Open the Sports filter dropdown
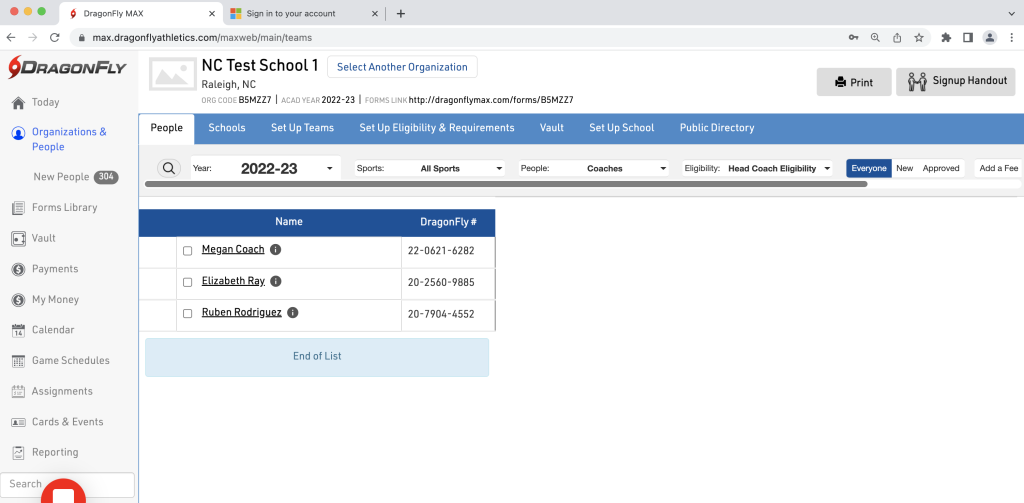1024x503 pixels. (430, 169)
